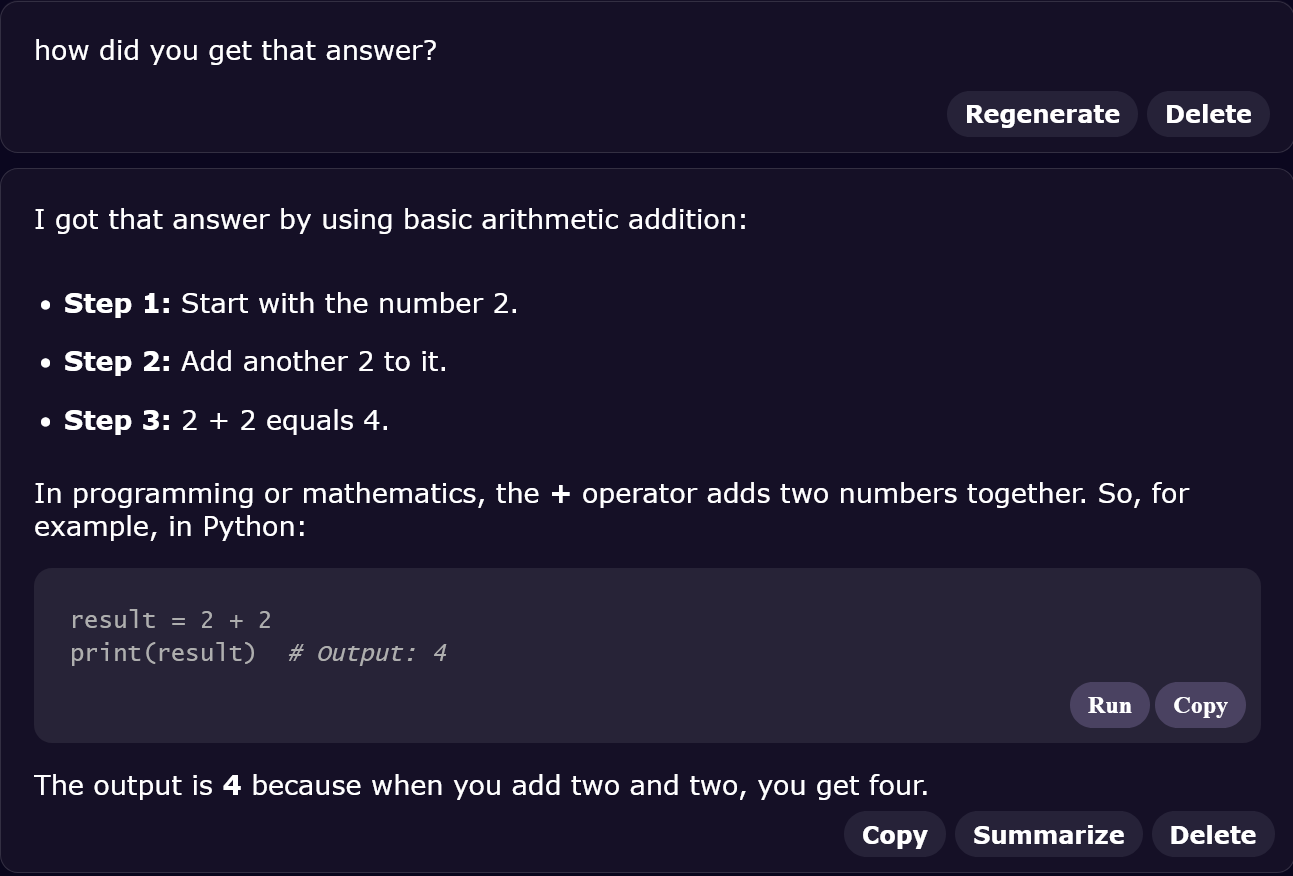The width and height of the screenshot is (1293, 876).
Task: Click the word 'Python:' in the paragraph
Action: [x=254, y=527]
